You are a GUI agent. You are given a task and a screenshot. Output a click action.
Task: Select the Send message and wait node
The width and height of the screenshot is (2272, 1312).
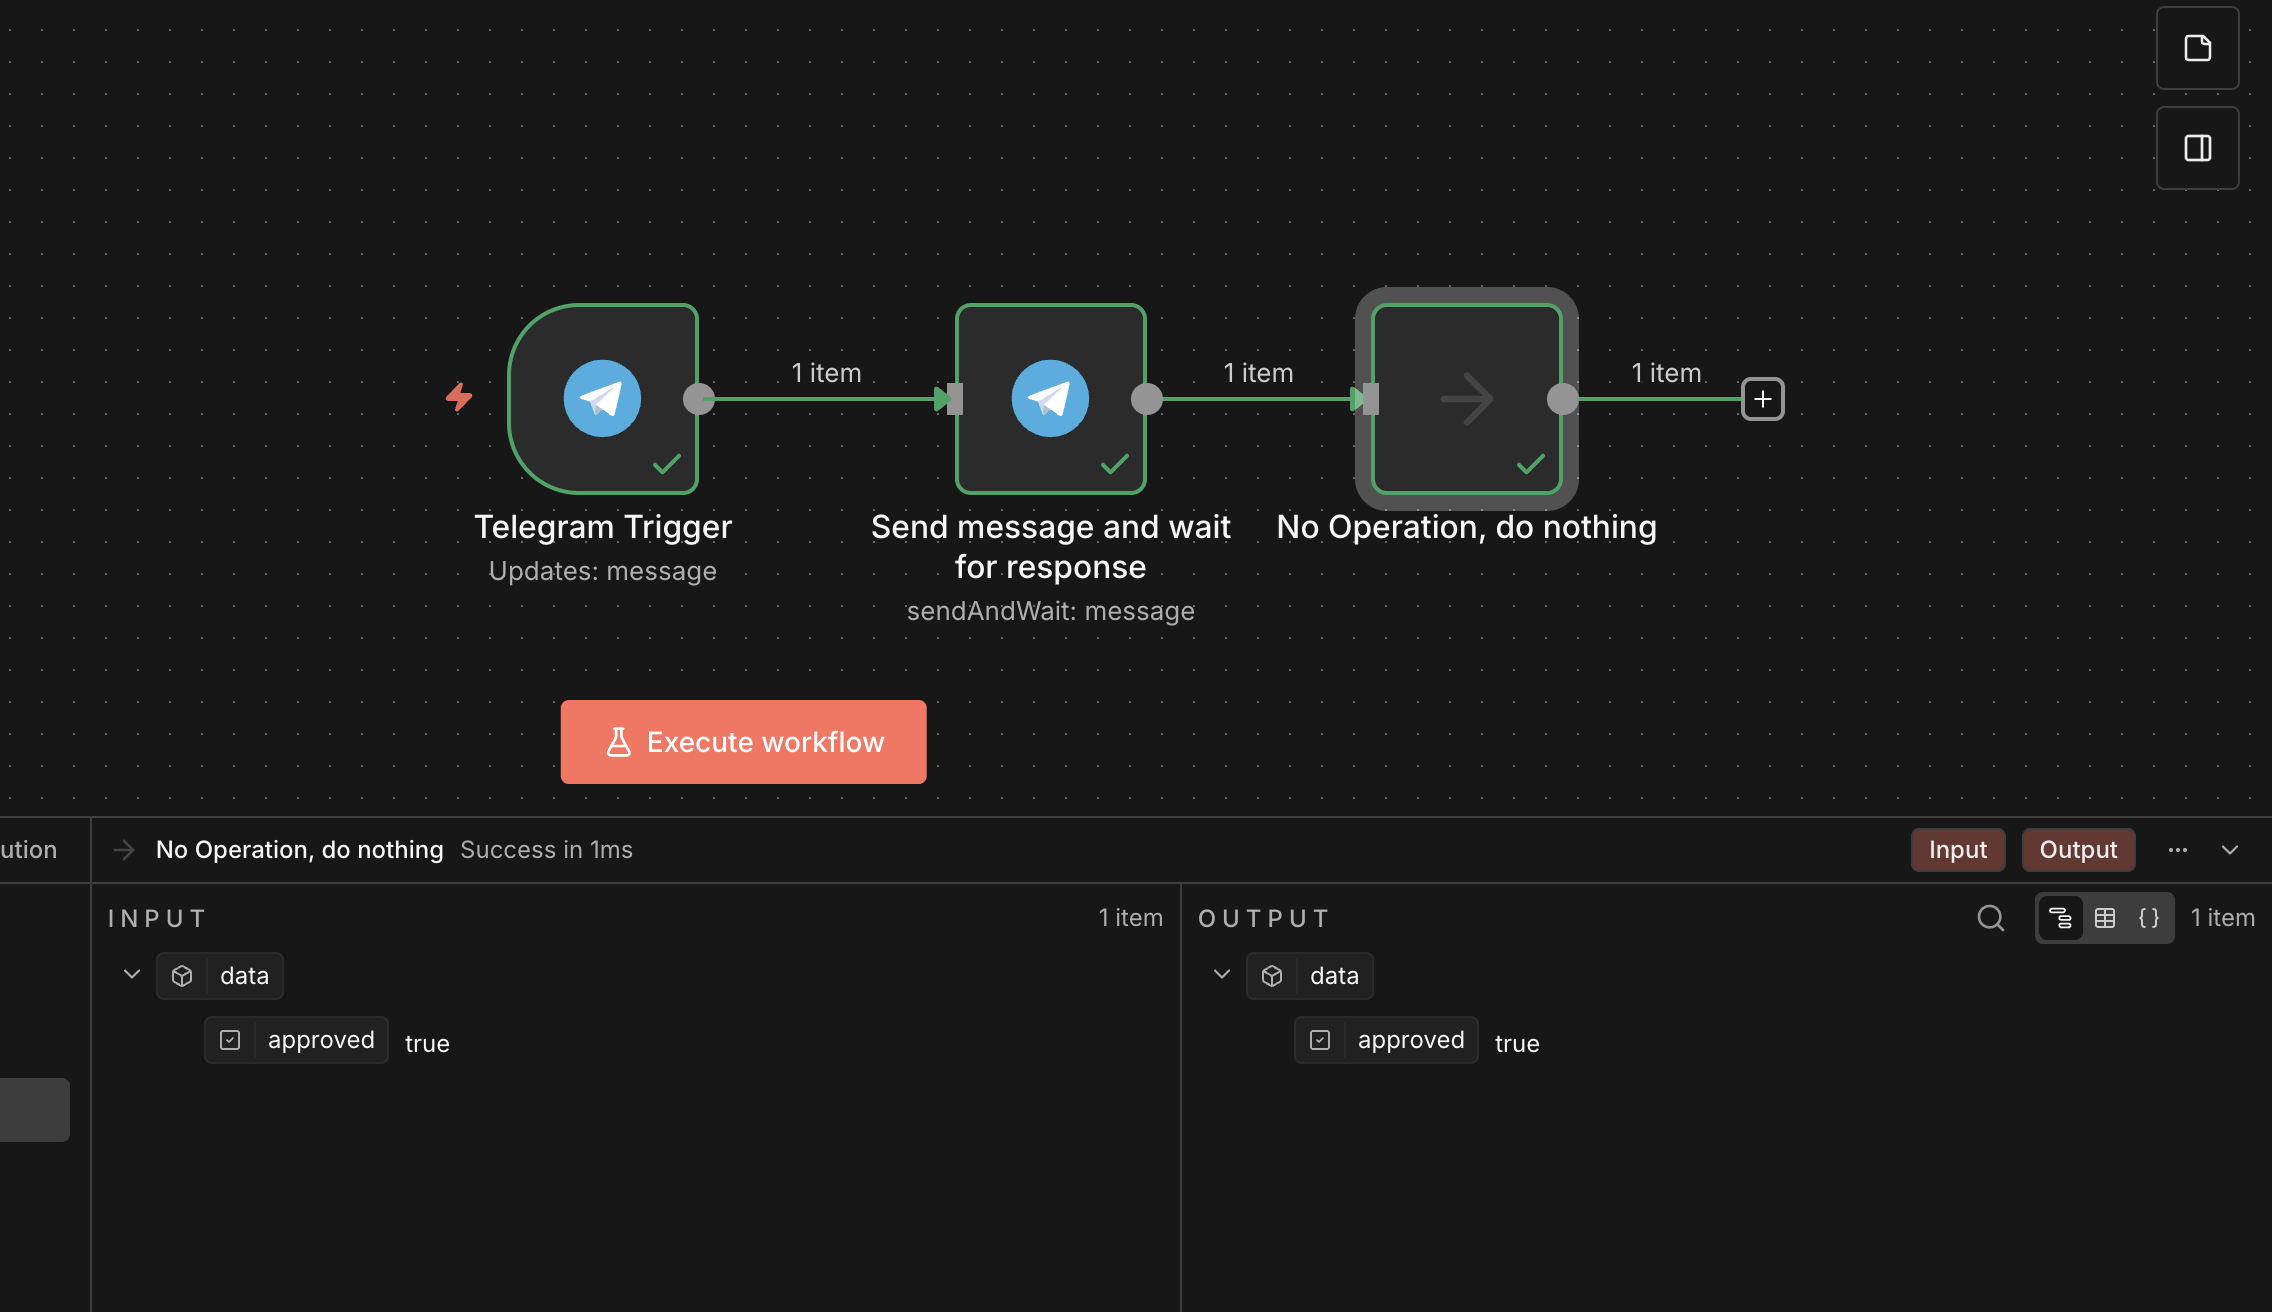coord(1050,398)
